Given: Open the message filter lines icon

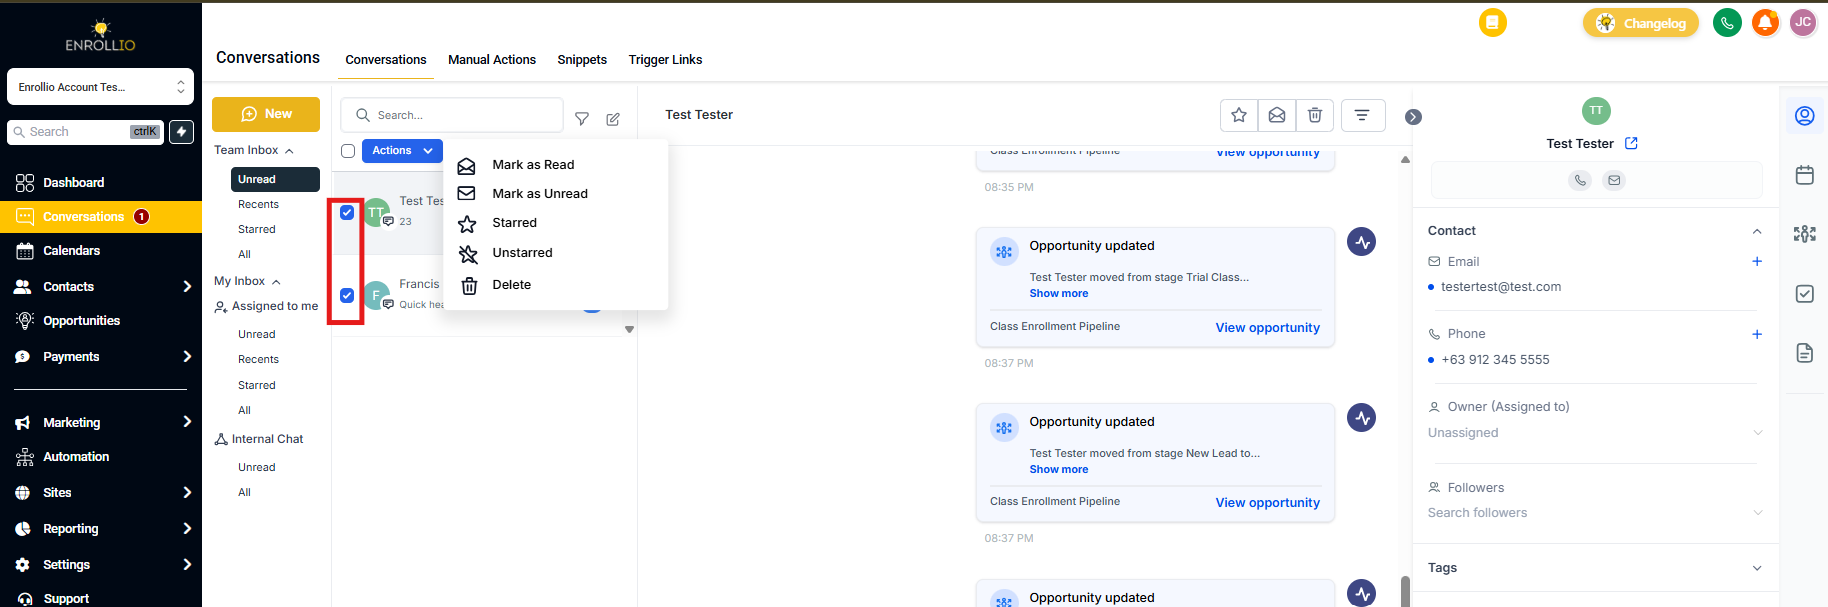Looking at the screenshot, I should coord(1362,115).
